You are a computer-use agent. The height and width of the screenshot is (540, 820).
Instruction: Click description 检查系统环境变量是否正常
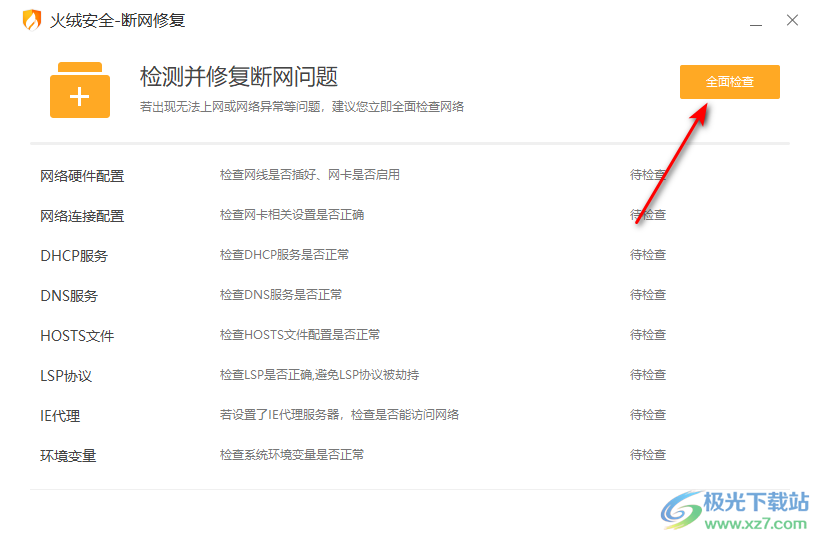pyautogui.click(x=292, y=455)
